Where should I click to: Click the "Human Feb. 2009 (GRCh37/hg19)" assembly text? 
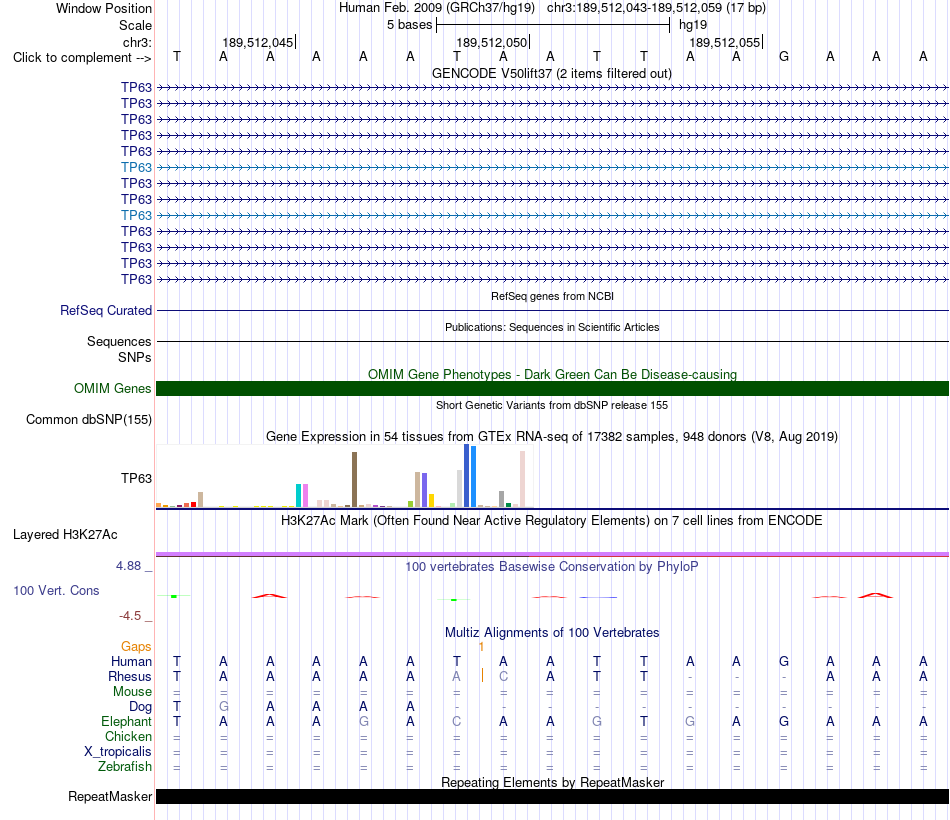coord(437,8)
